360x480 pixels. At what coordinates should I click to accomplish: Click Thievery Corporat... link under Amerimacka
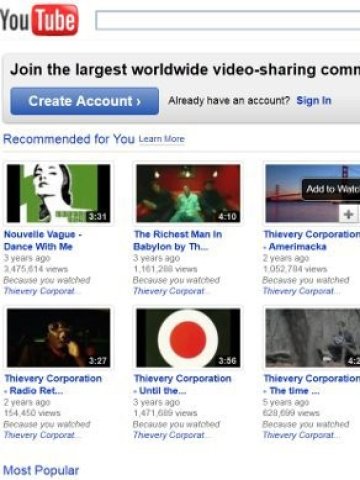click(x=301, y=291)
